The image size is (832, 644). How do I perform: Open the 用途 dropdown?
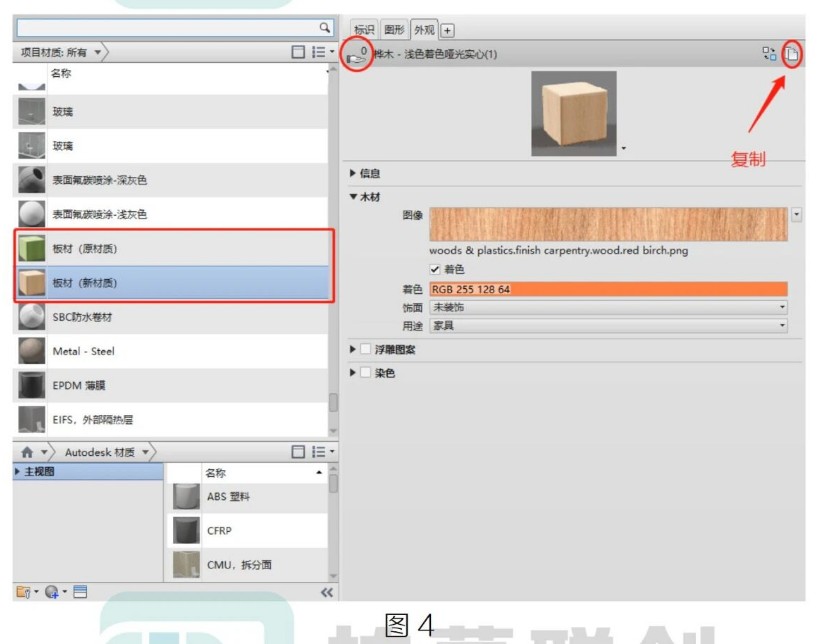pos(608,326)
